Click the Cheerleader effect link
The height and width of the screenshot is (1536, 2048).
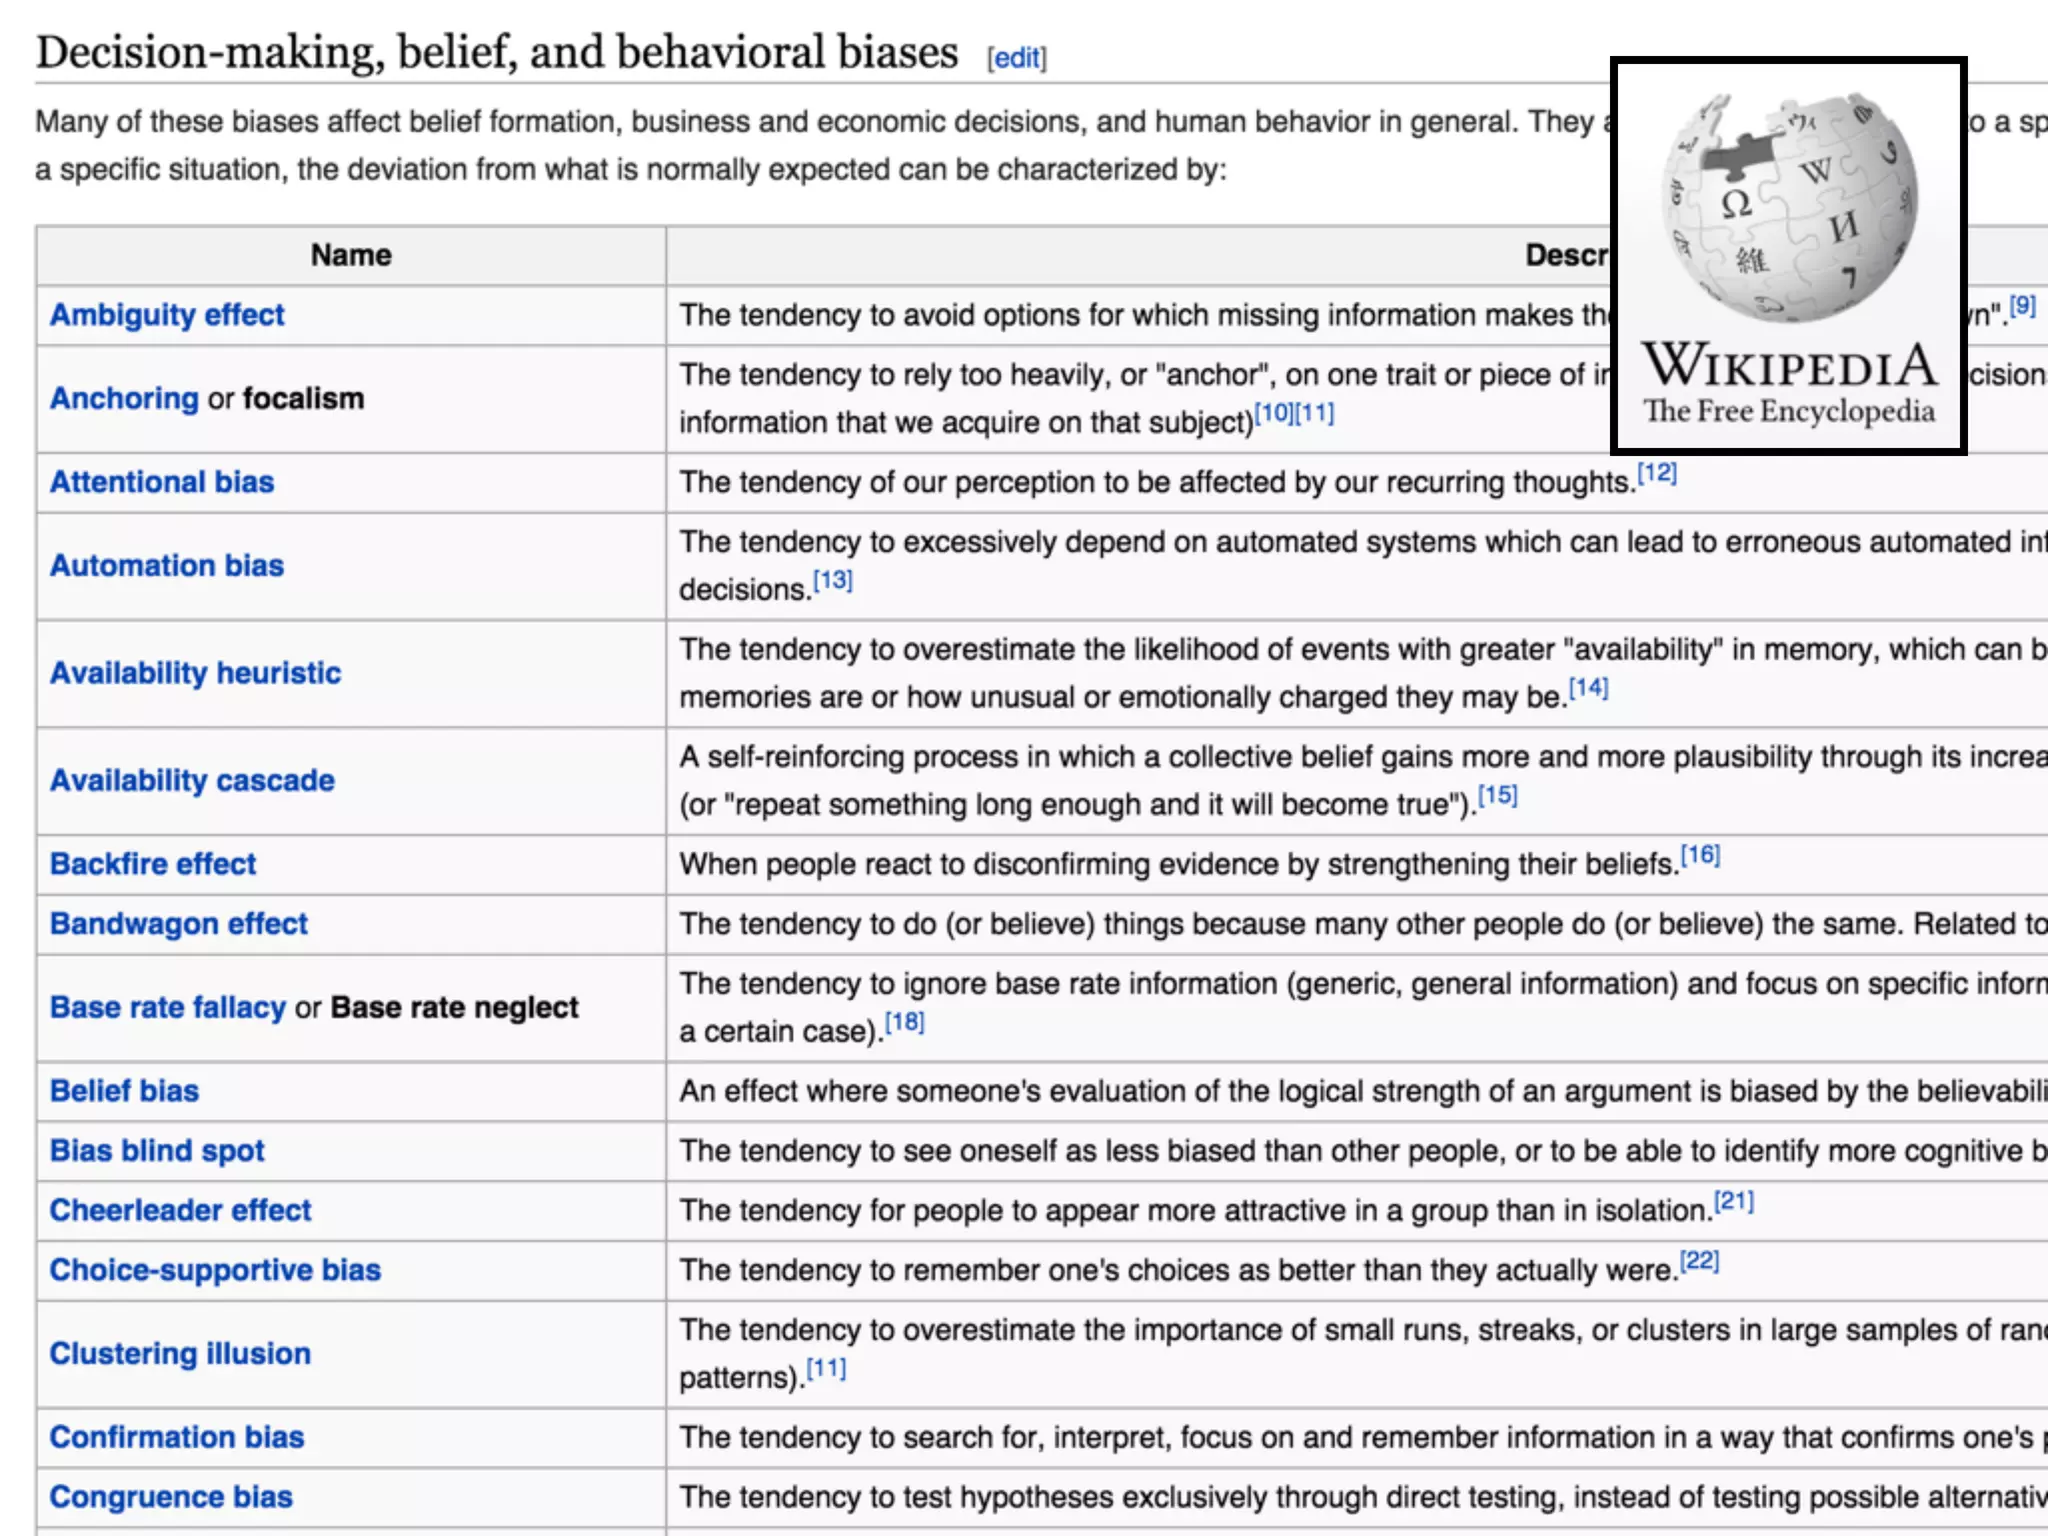181,1211
